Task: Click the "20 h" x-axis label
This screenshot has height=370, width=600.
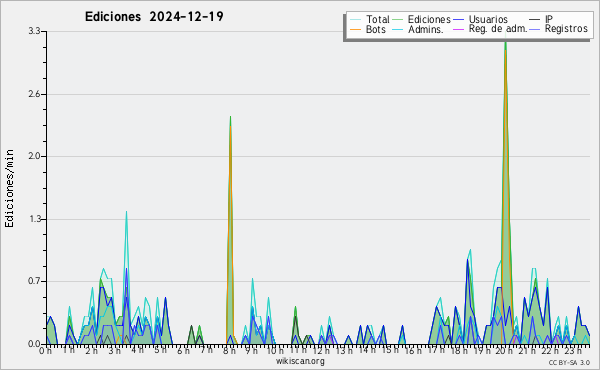Action: pos(504,351)
